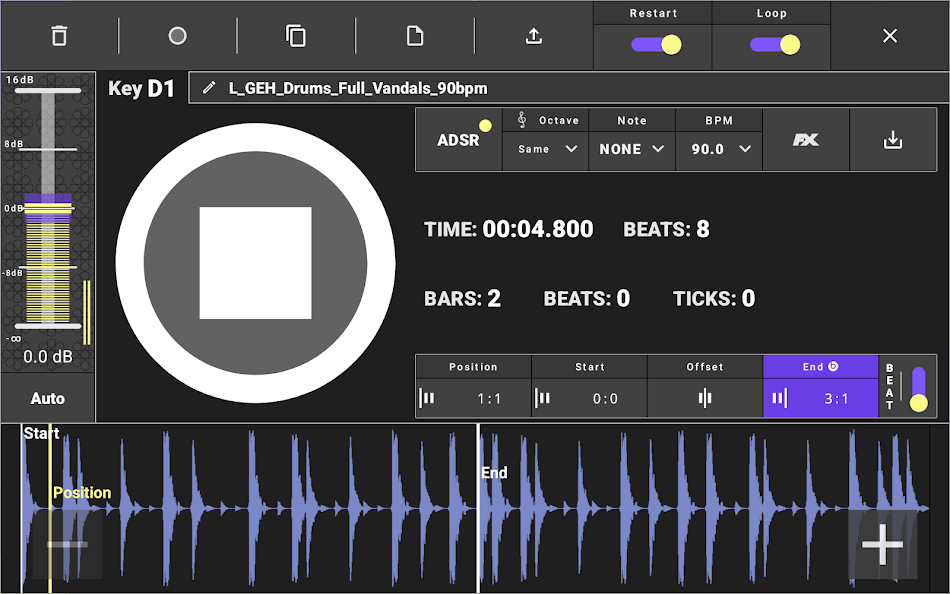
Task: Toggle the Restart switch
Action: [x=652, y=44]
